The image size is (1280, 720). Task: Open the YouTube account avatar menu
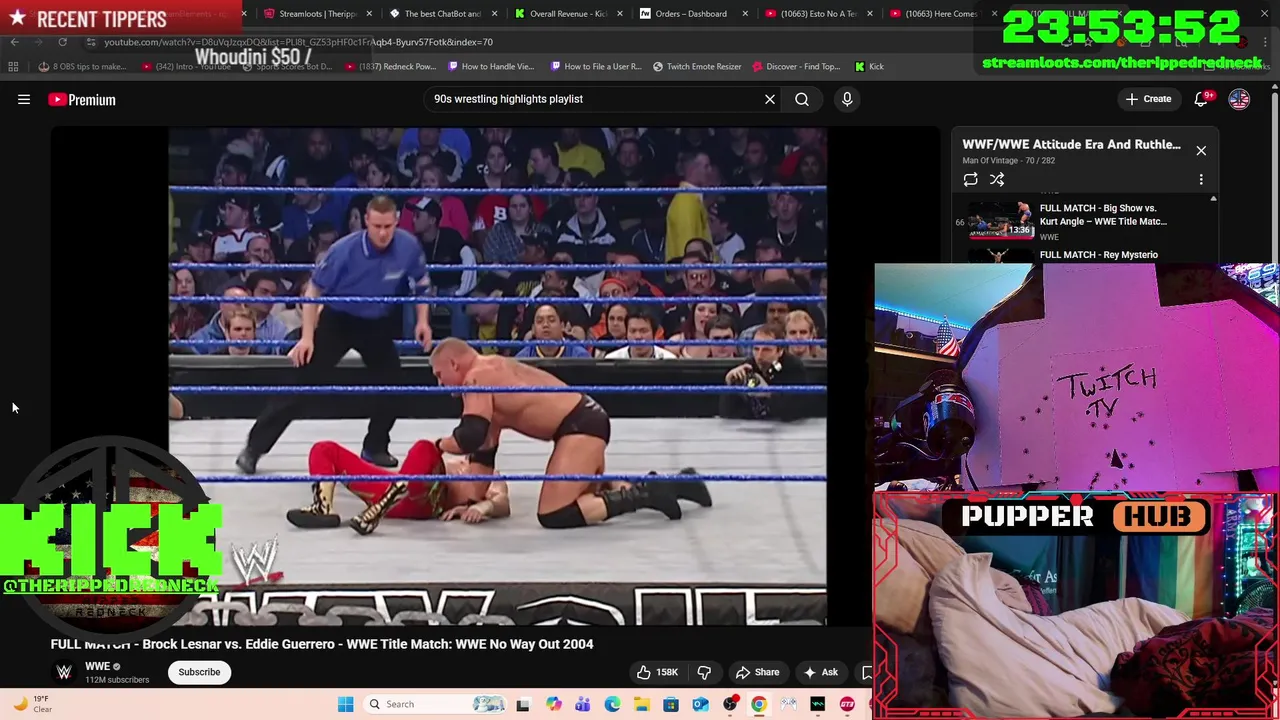tap(1239, 99)
